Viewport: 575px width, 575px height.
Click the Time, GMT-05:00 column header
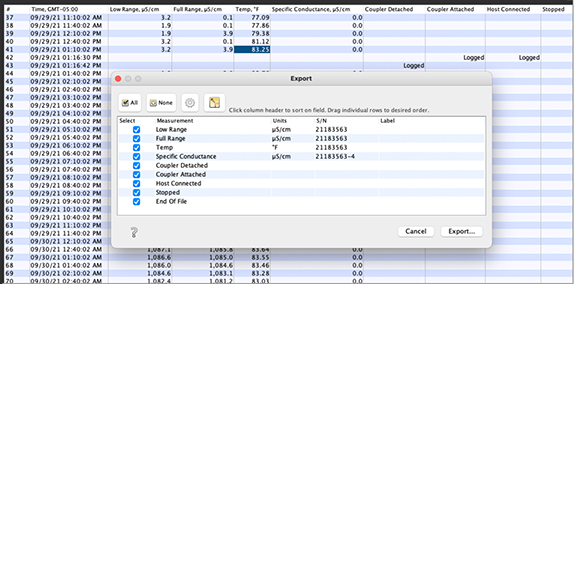coord(55,9)
